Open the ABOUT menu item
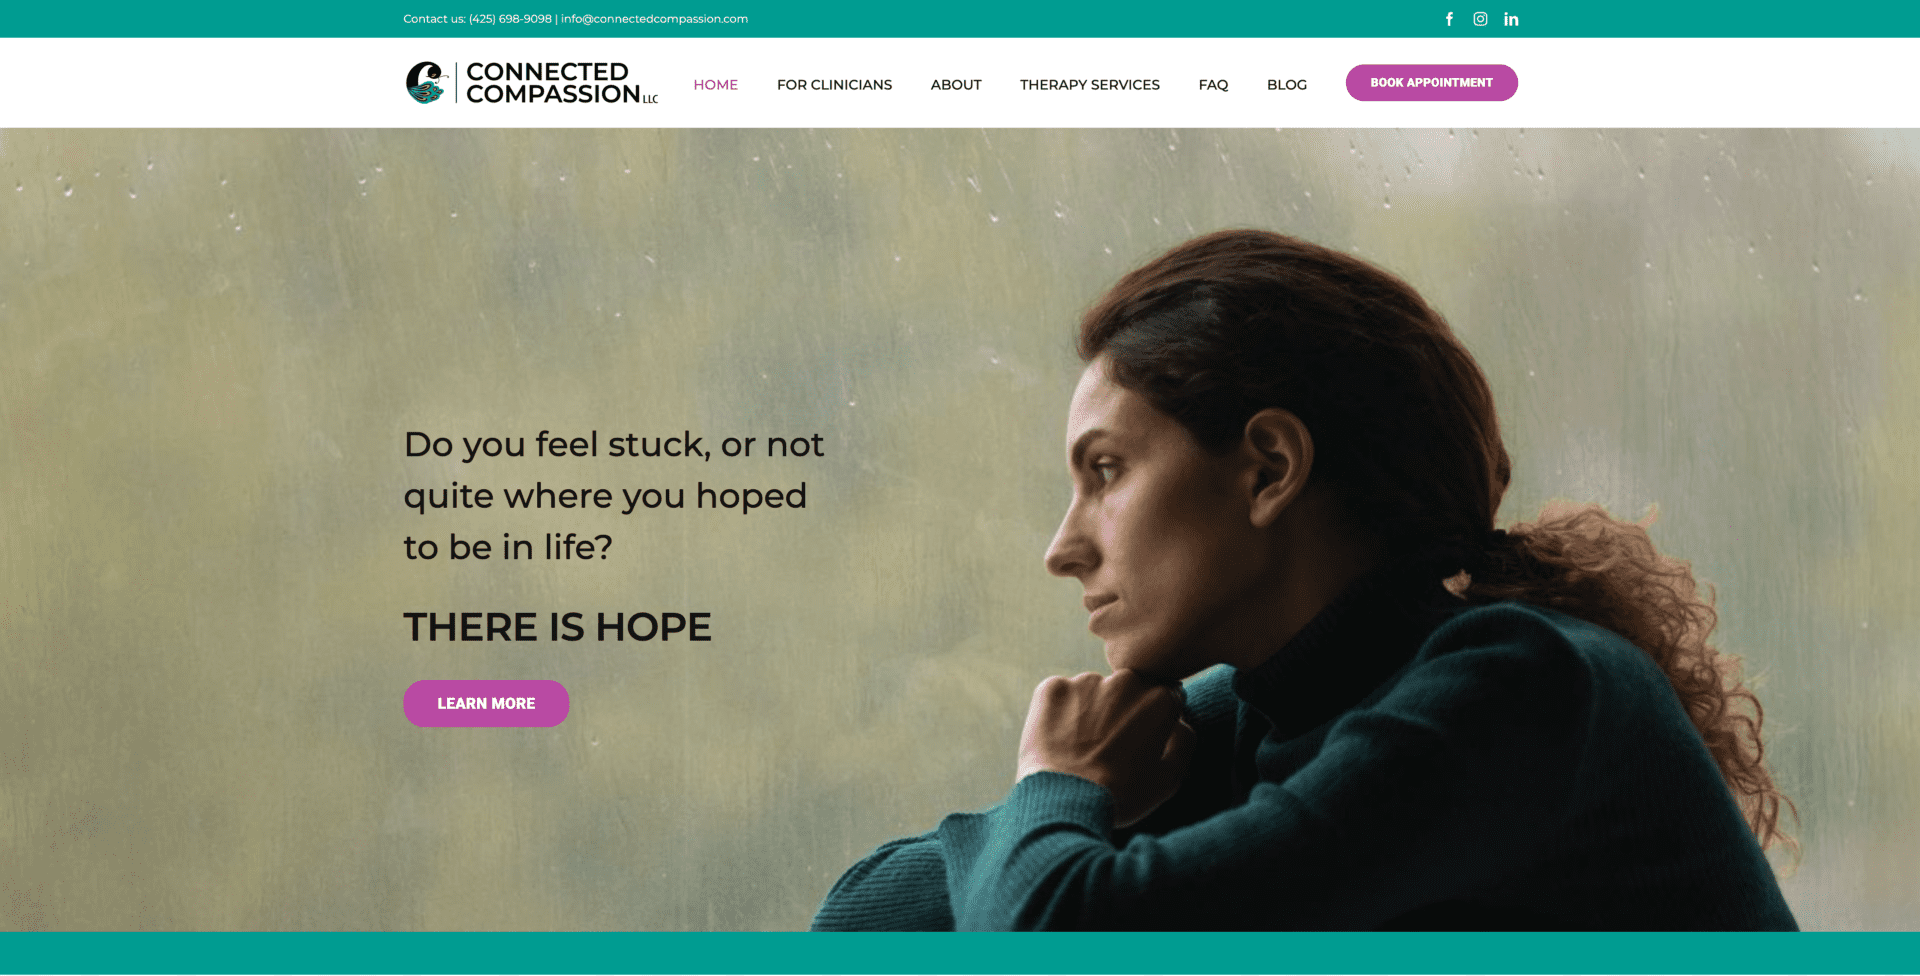 tap(956, 85)
